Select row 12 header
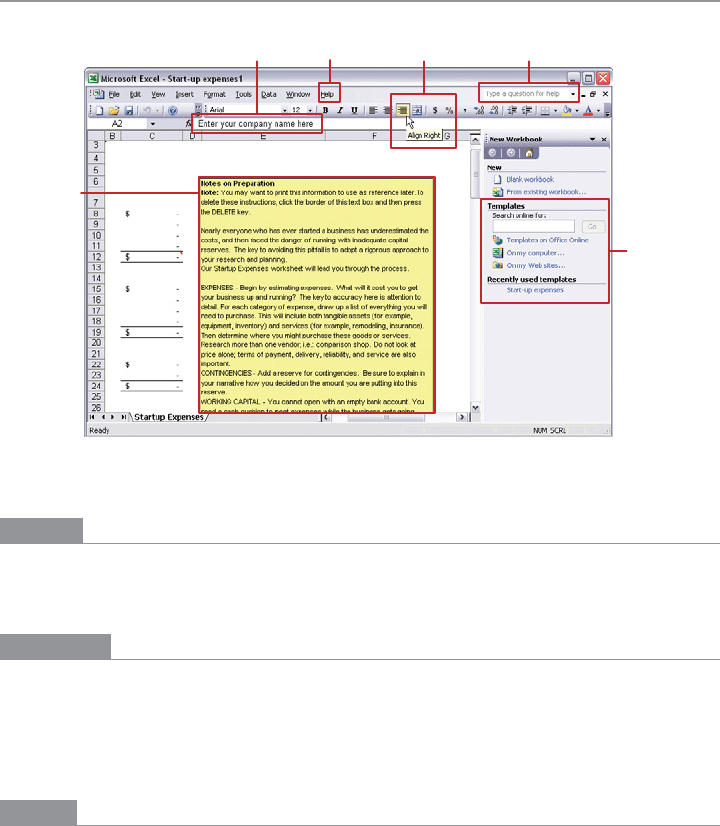The width and height of the screenshot is (720, 826). pos(96,257)
